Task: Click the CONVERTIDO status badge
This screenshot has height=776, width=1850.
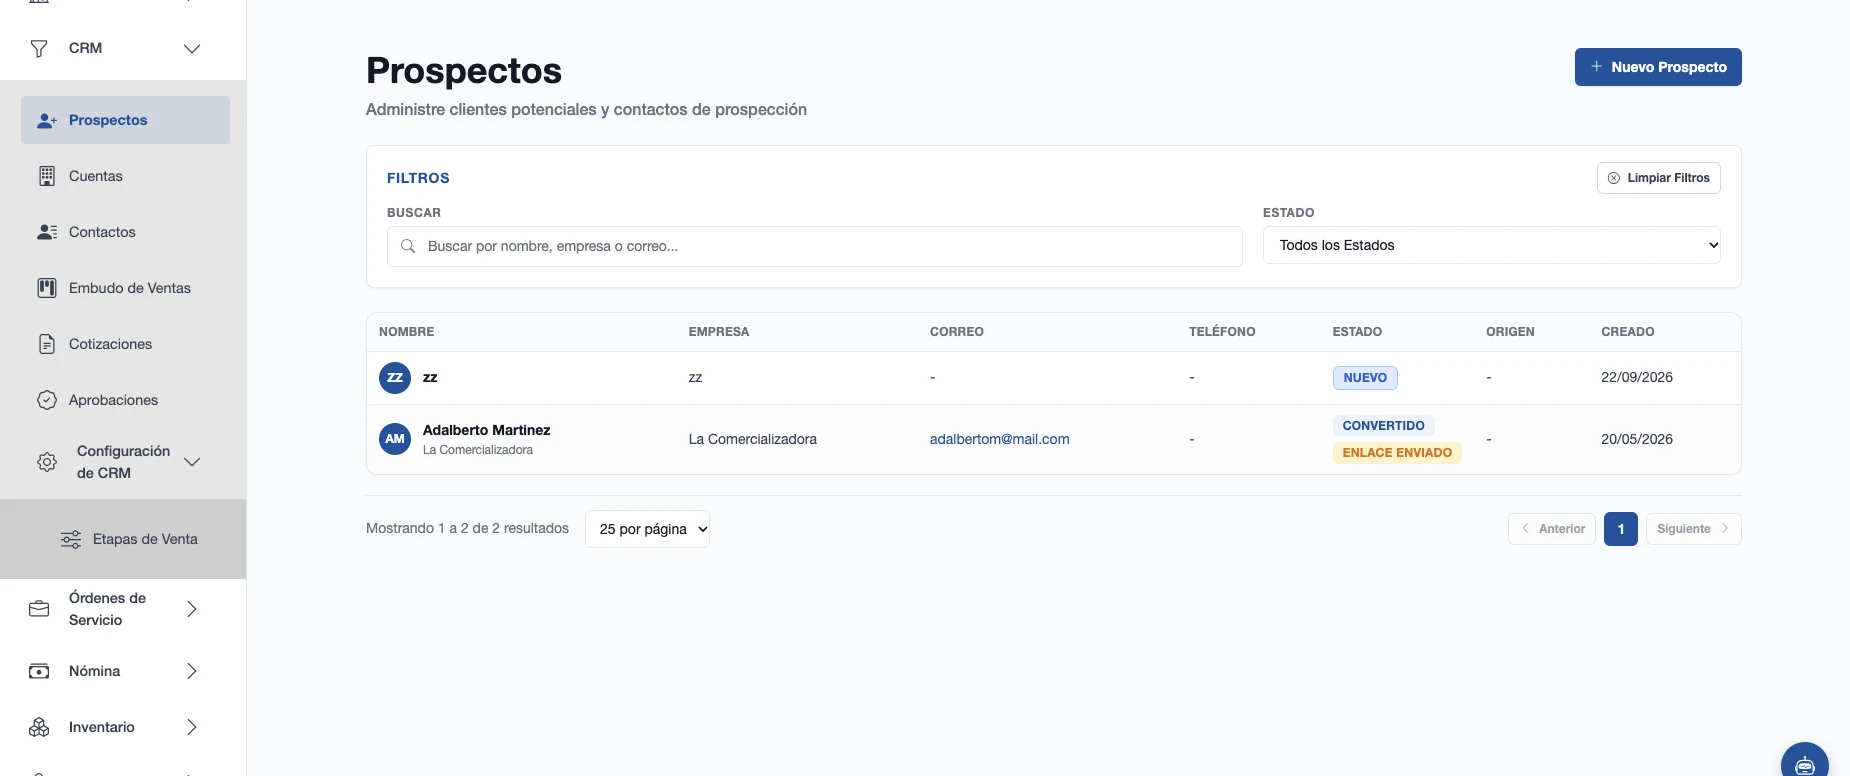Action: pos(1383,426)
